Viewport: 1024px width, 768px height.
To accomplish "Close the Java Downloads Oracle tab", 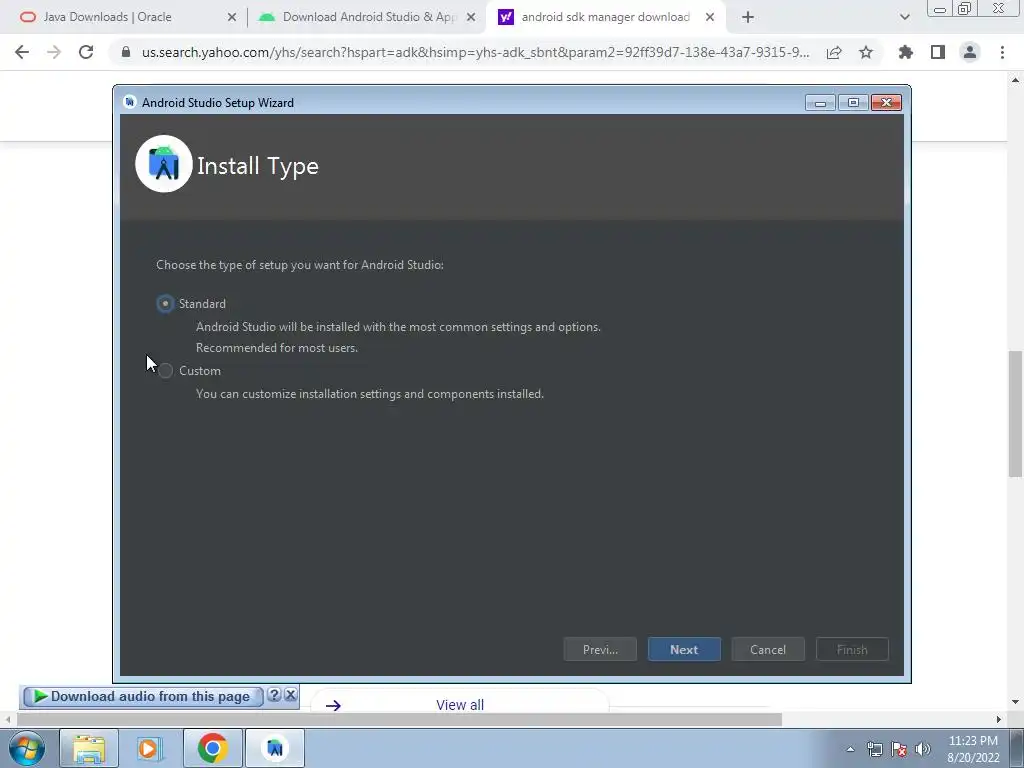I will (x=232, y=18).
